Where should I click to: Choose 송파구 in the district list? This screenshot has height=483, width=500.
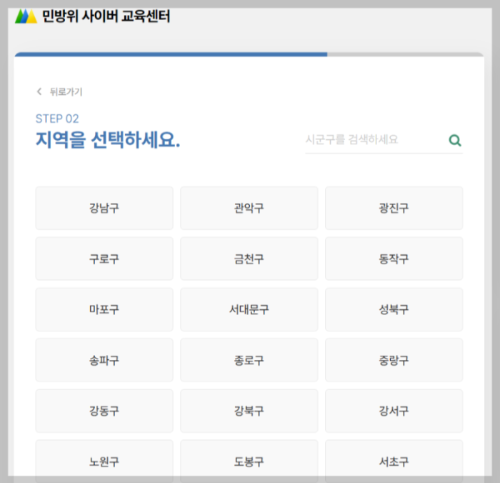(104, 360)
